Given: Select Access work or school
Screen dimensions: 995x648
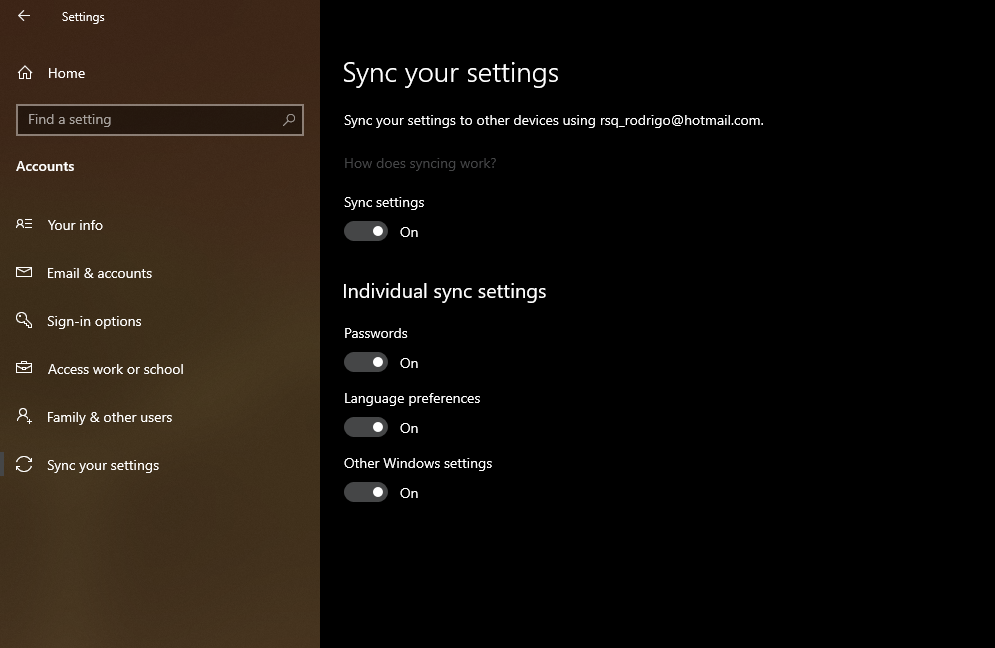Looking at the screenshot, I should click(x=160, y=369).
